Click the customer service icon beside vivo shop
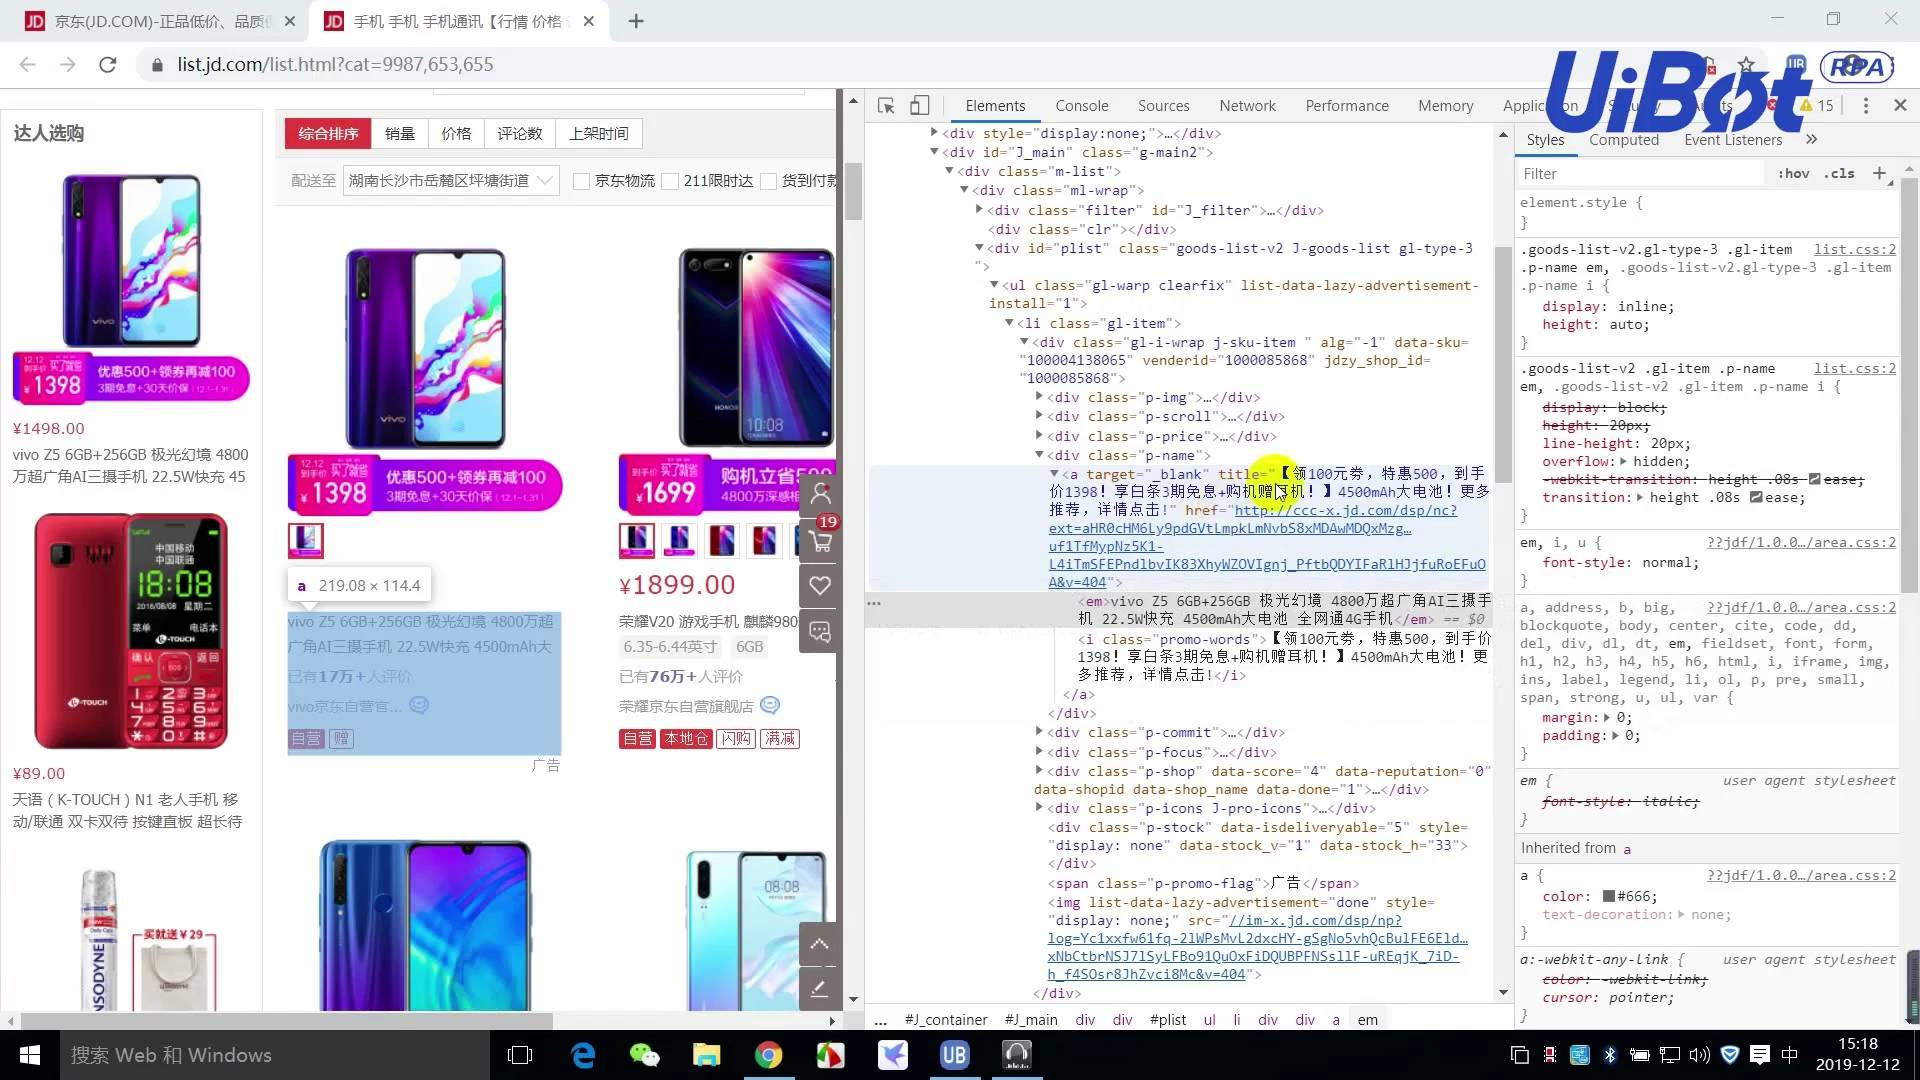This screenshot has height=1080, width=1920. click(419, 705)
